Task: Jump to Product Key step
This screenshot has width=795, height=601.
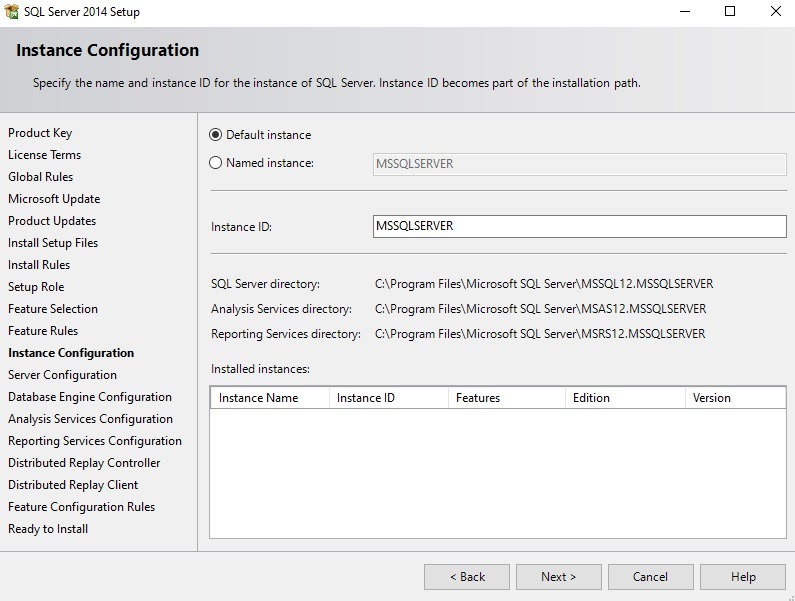Action: (x=40, y=133)
